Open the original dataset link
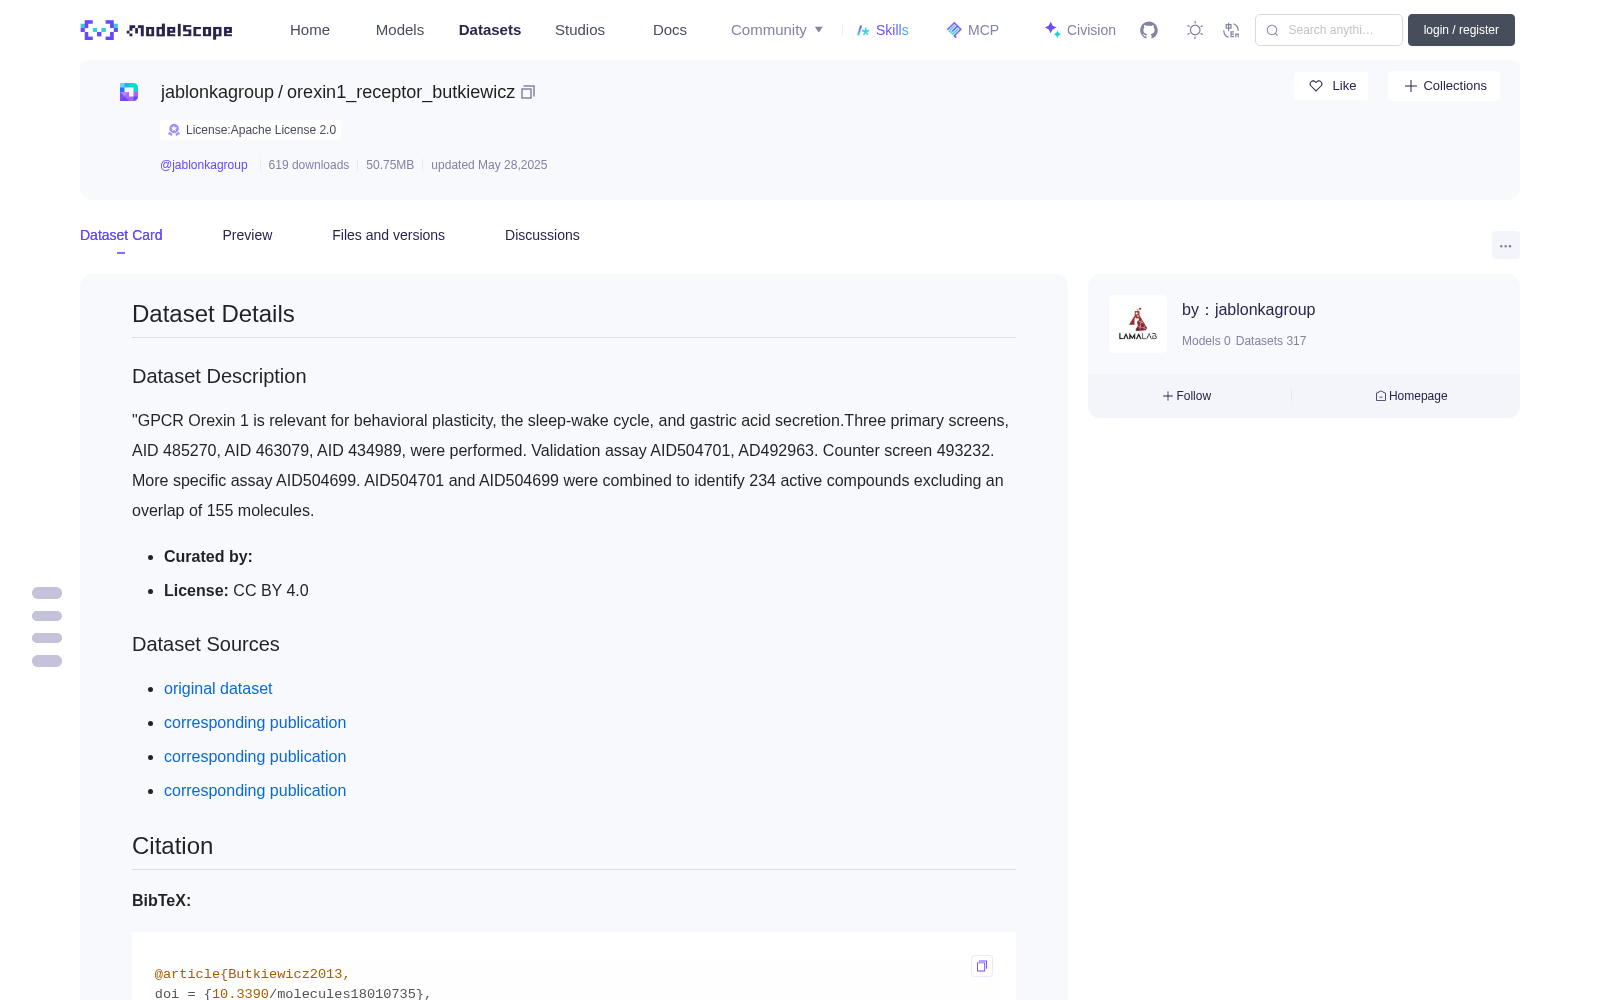The image size is (1600, 1000). (x=218, y=688)
